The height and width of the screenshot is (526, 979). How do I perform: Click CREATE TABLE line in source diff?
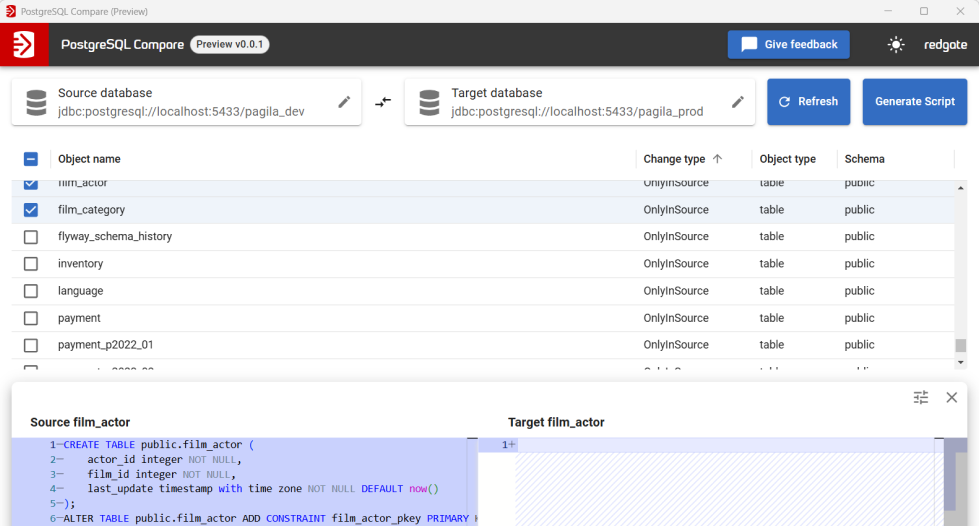[x=159, y=445]
